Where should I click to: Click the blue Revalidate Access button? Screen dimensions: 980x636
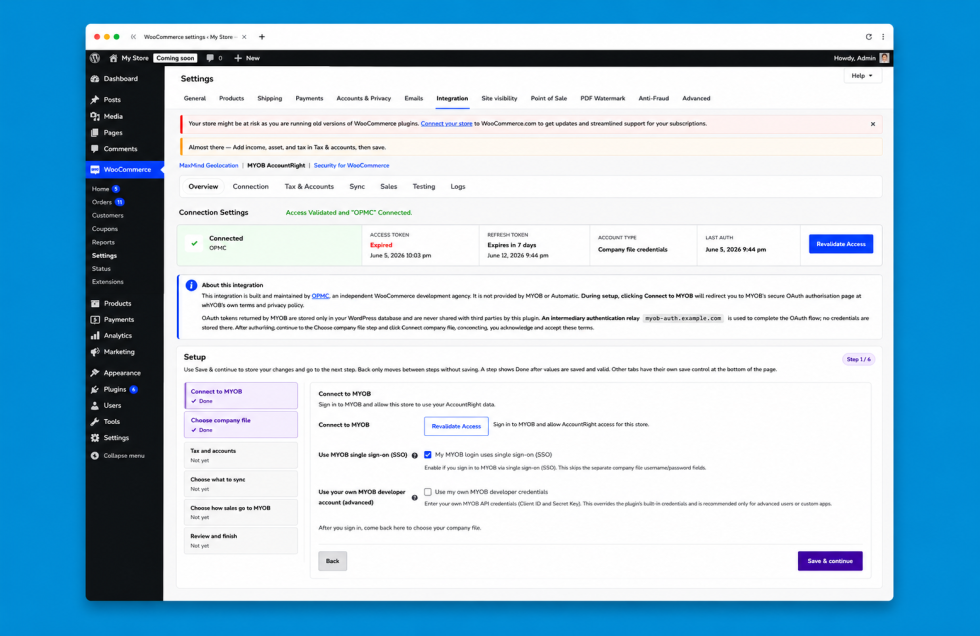[841, 244]
